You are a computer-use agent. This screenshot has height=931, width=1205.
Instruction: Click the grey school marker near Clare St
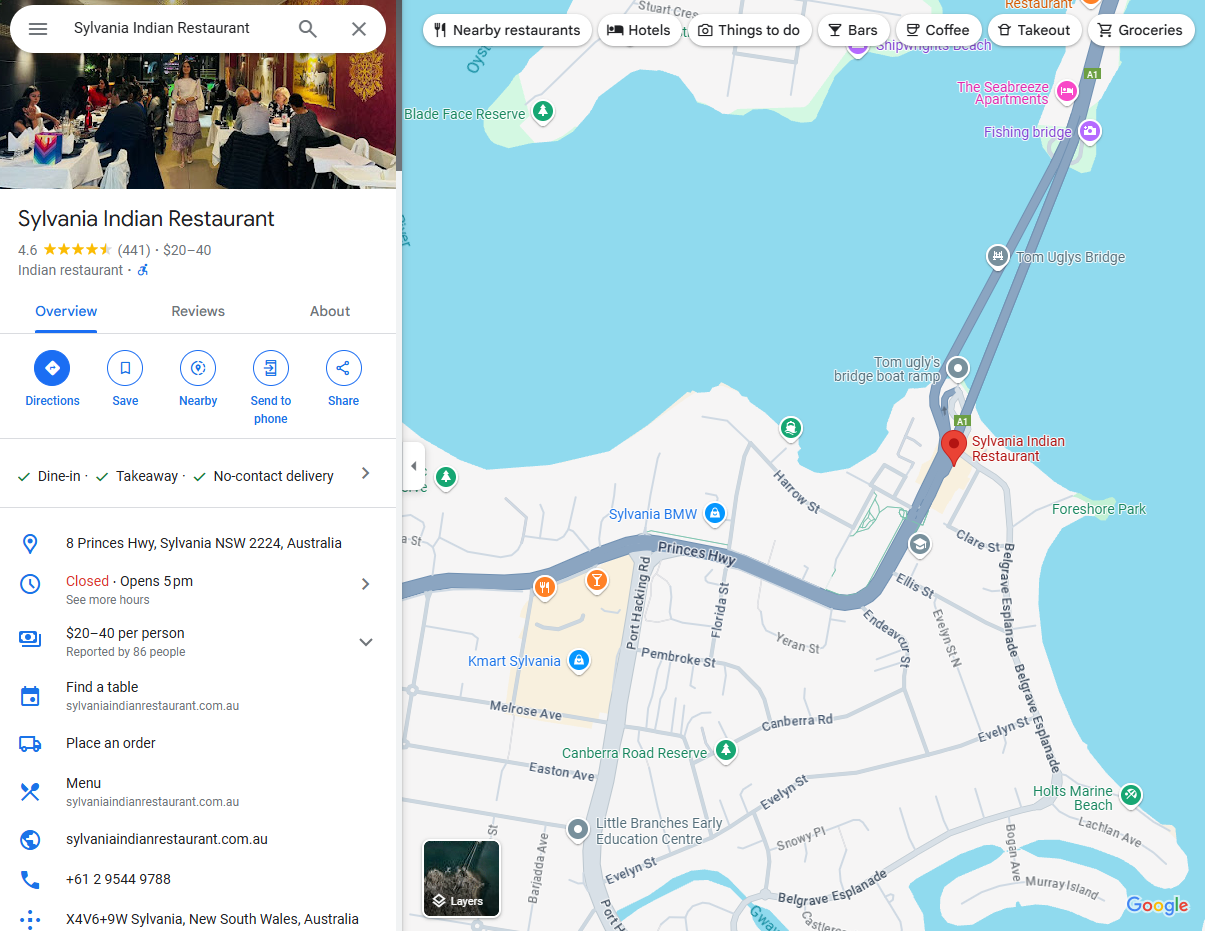pyautogui.click(x=919, y=543)
